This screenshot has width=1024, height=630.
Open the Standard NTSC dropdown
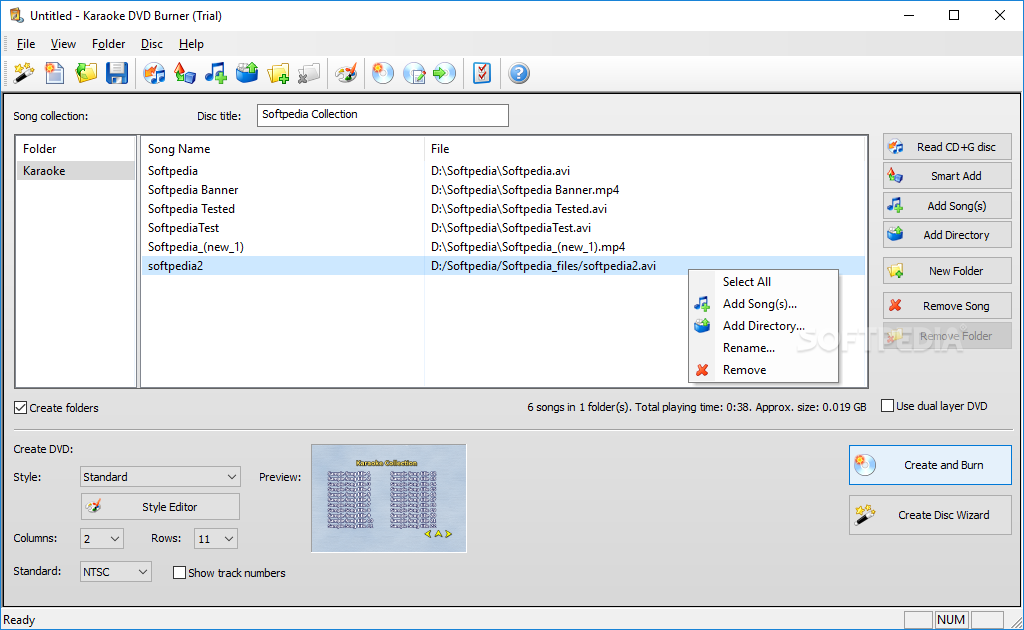(116, 572)
